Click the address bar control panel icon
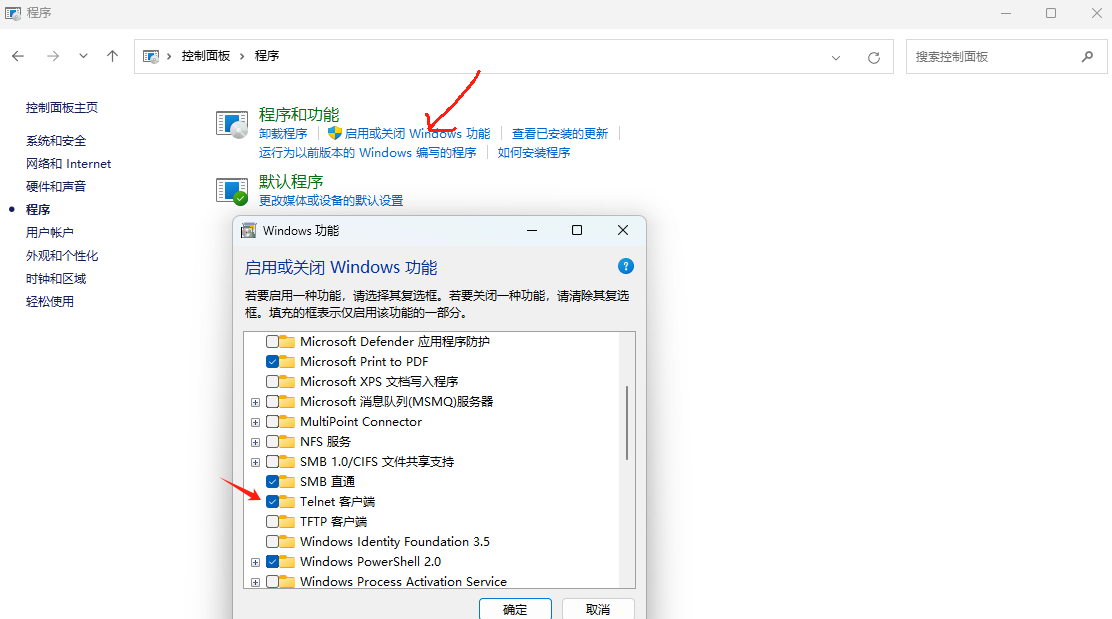The height and width of the screenshot is (619, 1112). coord(151,56)
